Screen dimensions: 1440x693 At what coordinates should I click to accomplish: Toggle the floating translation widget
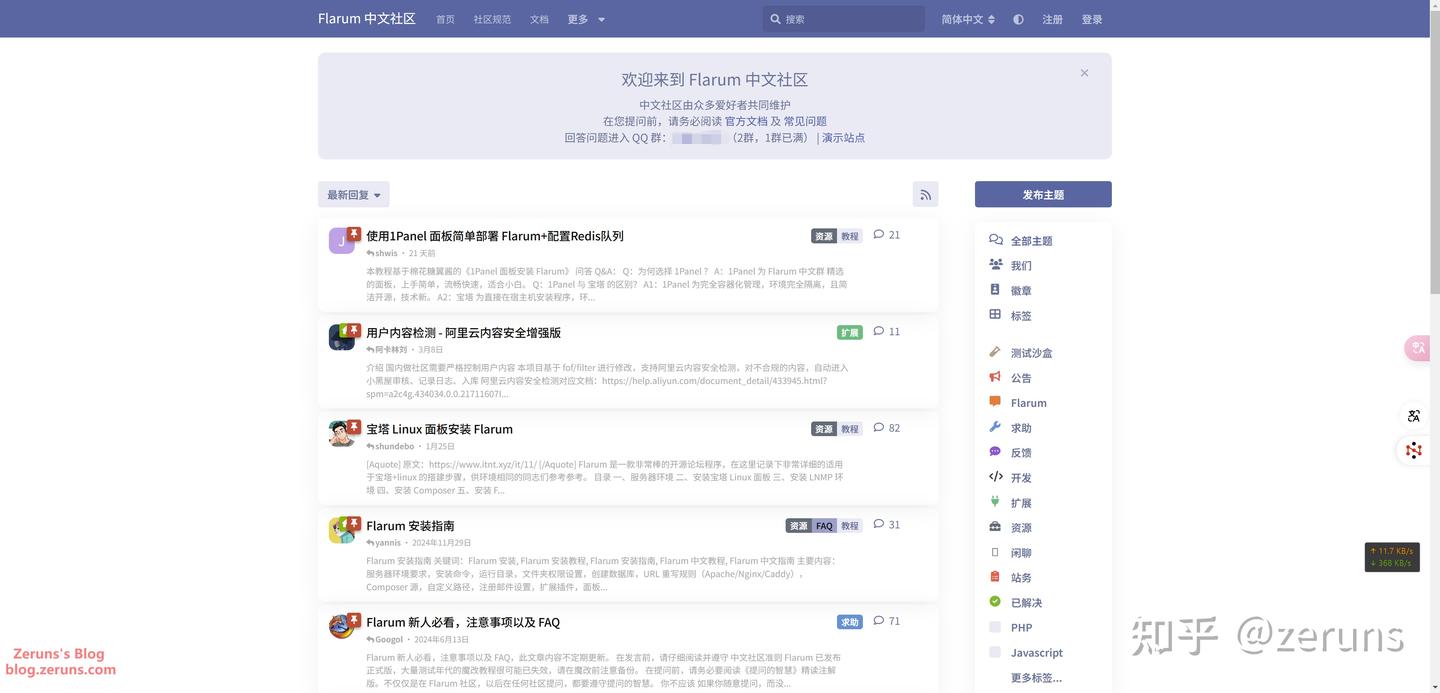(x=1417, y=348)
